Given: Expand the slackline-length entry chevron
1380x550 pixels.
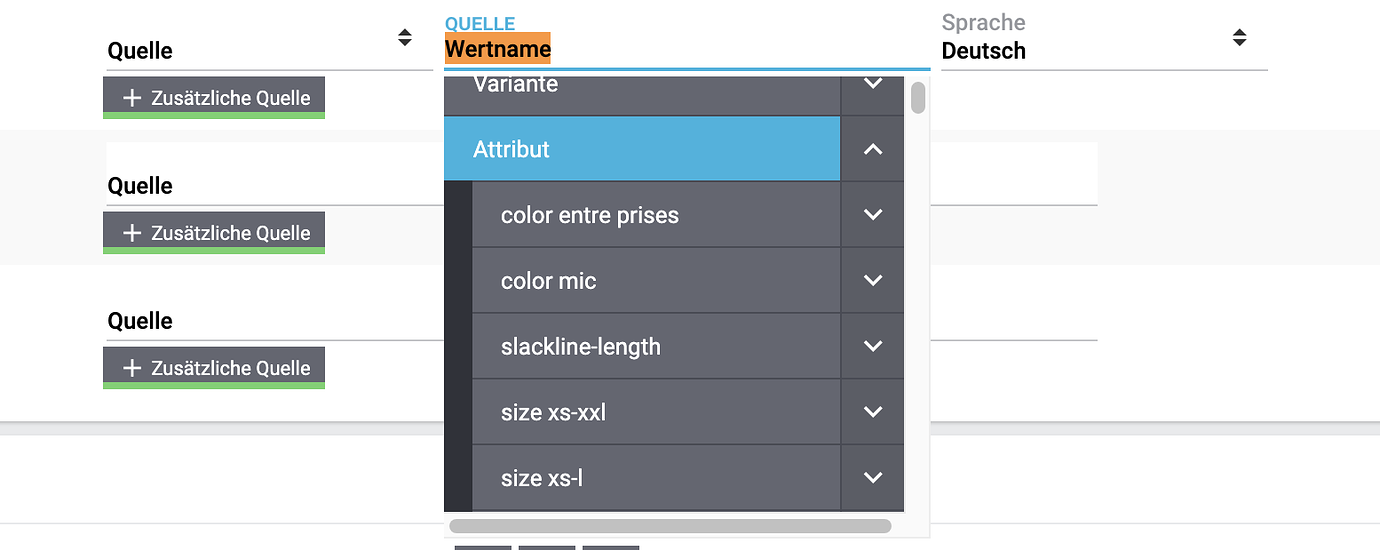Looking at the screenshot, I should coord(873,346).
